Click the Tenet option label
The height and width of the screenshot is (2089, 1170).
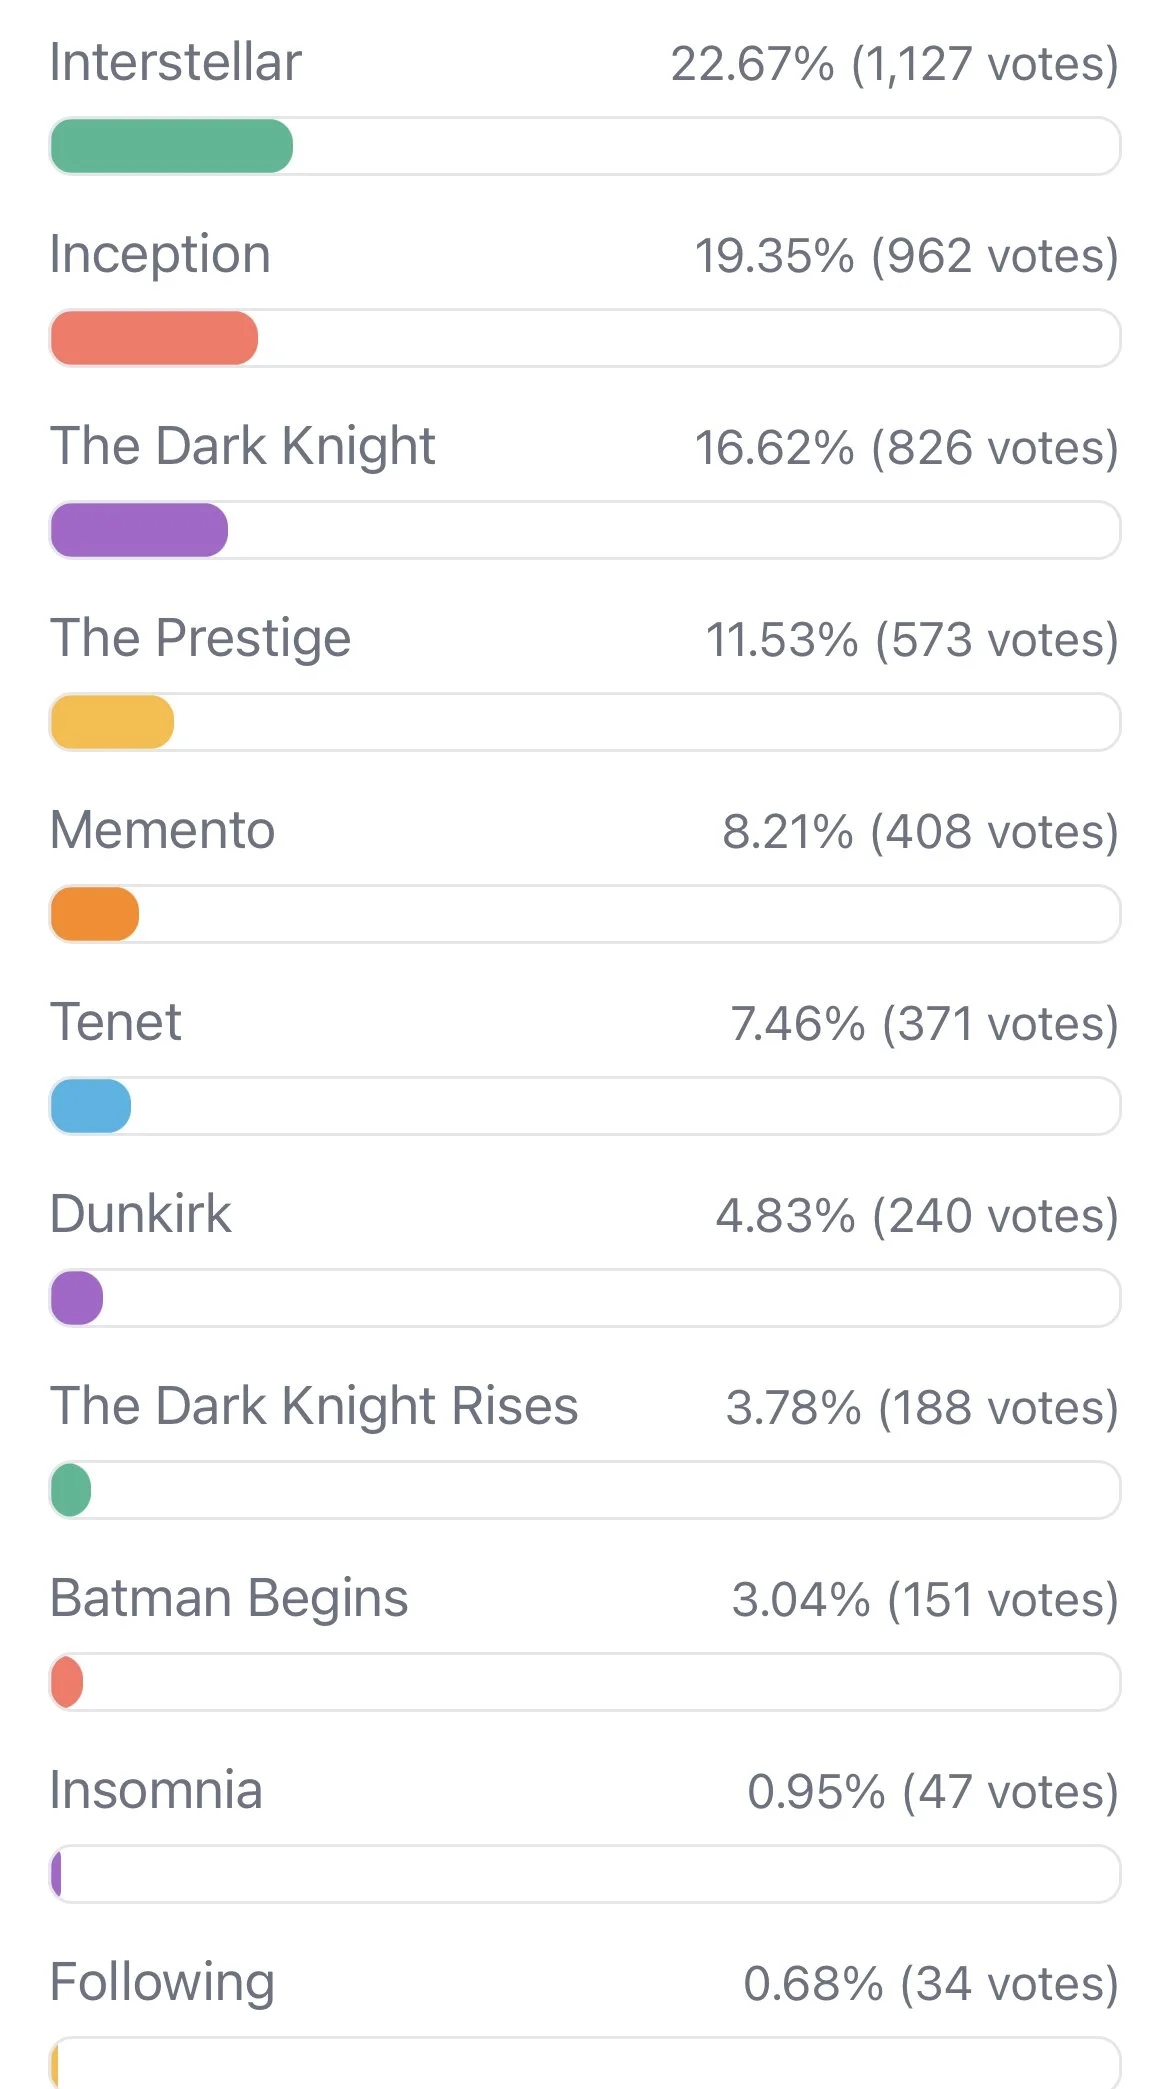coord(116,1022)
